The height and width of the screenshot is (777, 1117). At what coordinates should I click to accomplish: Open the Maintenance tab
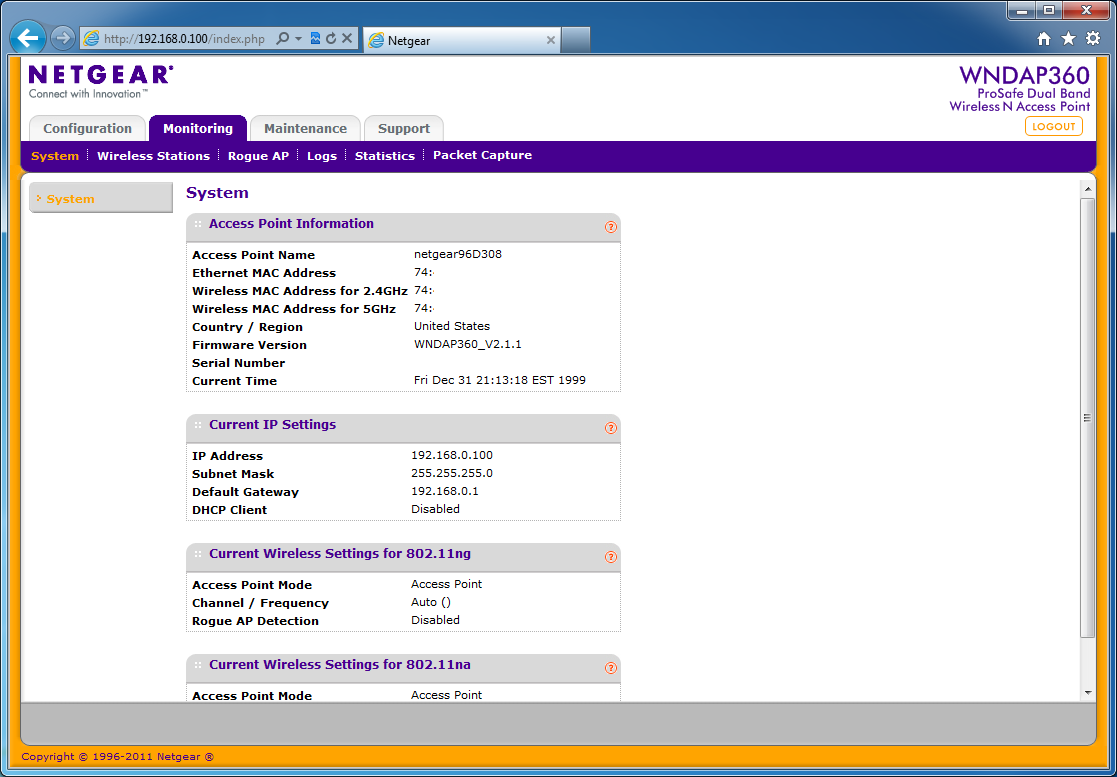pos(306,129)
